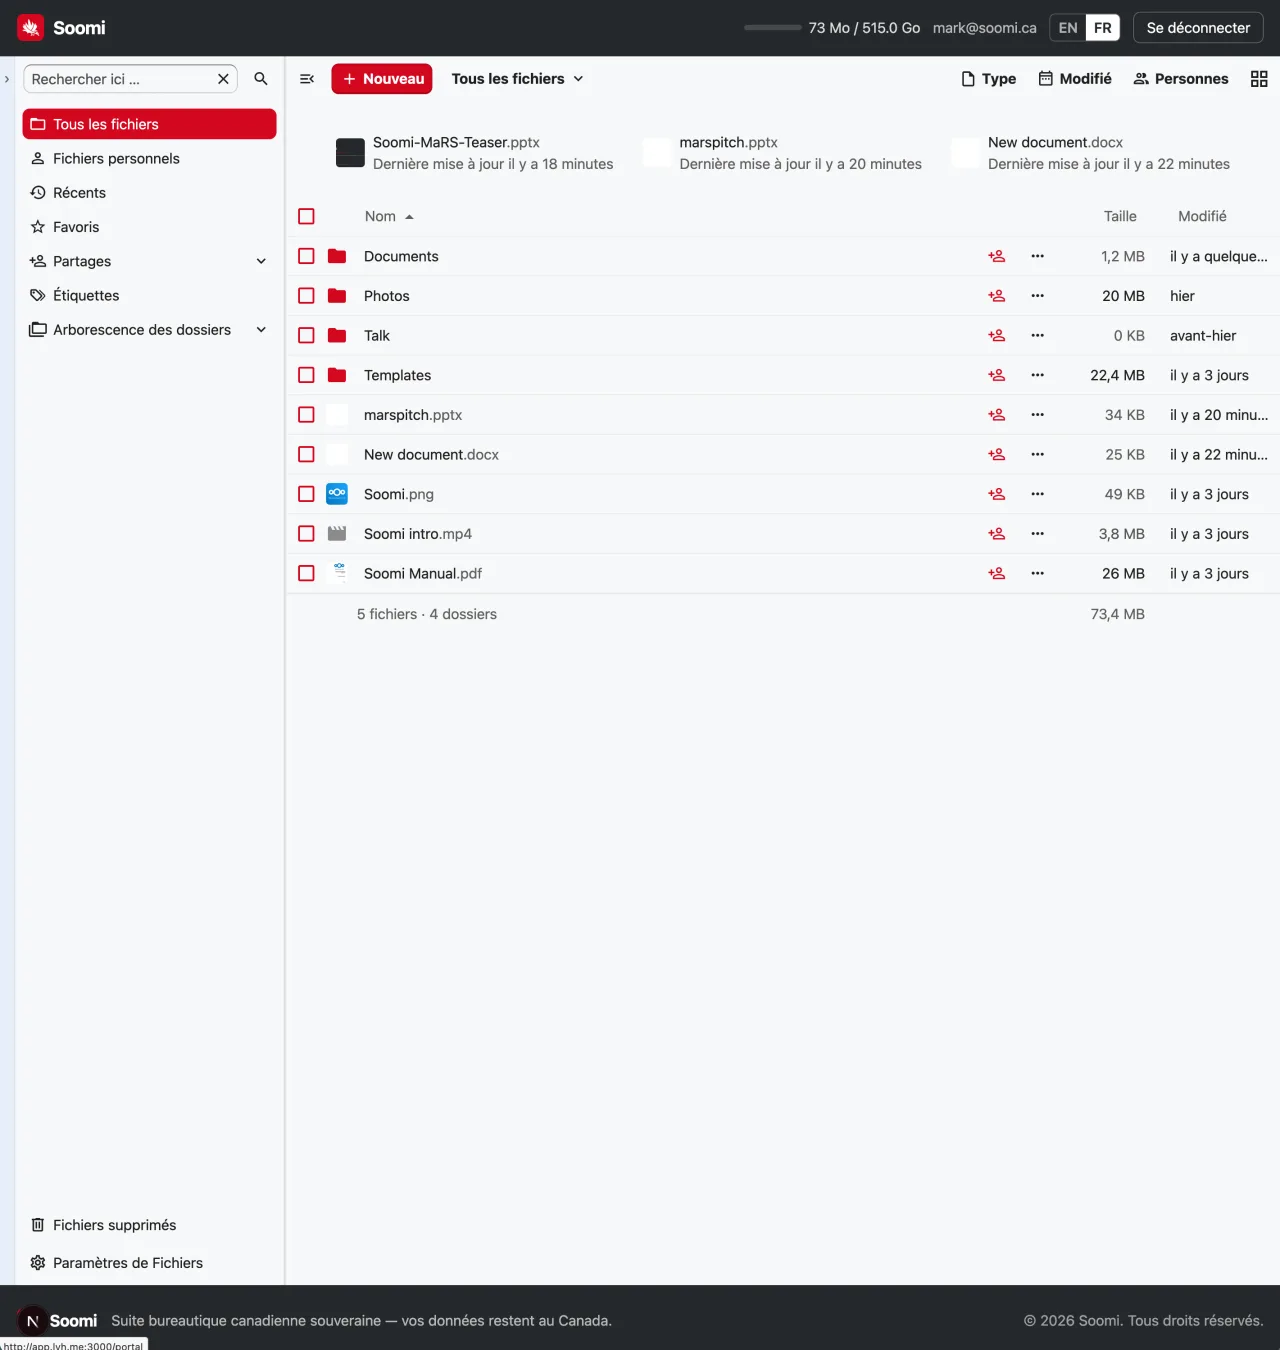Tick the marspitch.pptx checkbox
The image size is (1280, 1350).
coord(306,415)
